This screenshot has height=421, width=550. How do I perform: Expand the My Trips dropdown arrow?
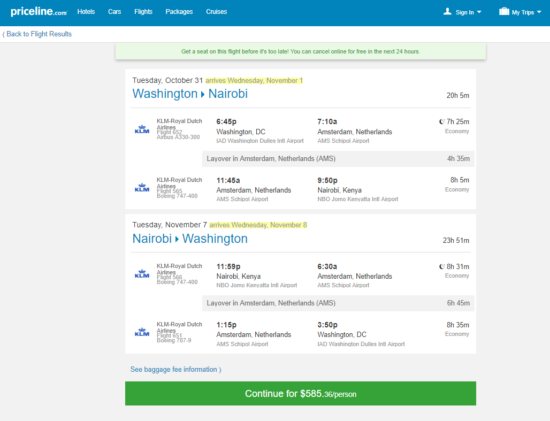pos(539,12)
